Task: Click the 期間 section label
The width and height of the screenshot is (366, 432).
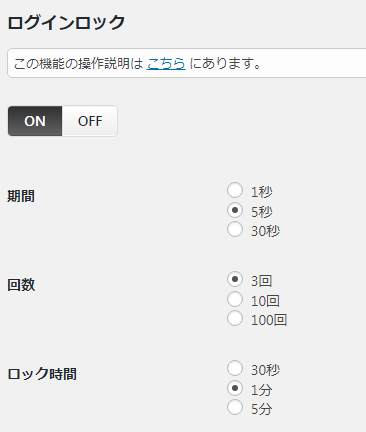Action: 21,196
